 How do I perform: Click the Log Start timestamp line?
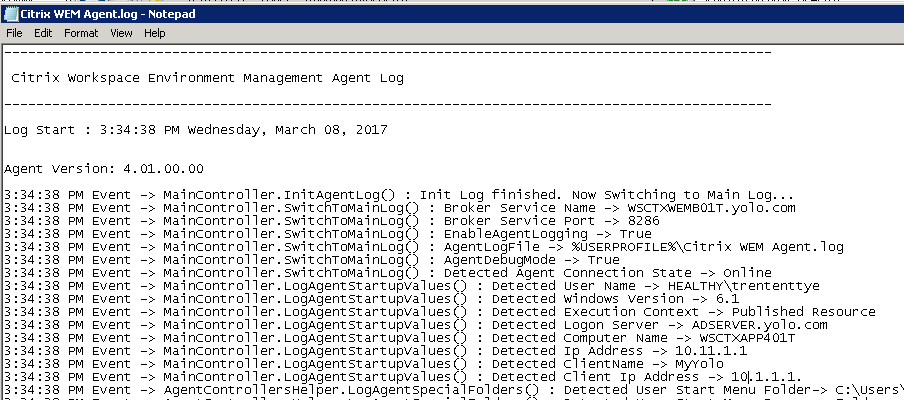pyautogui.click(x=195, y=130)
